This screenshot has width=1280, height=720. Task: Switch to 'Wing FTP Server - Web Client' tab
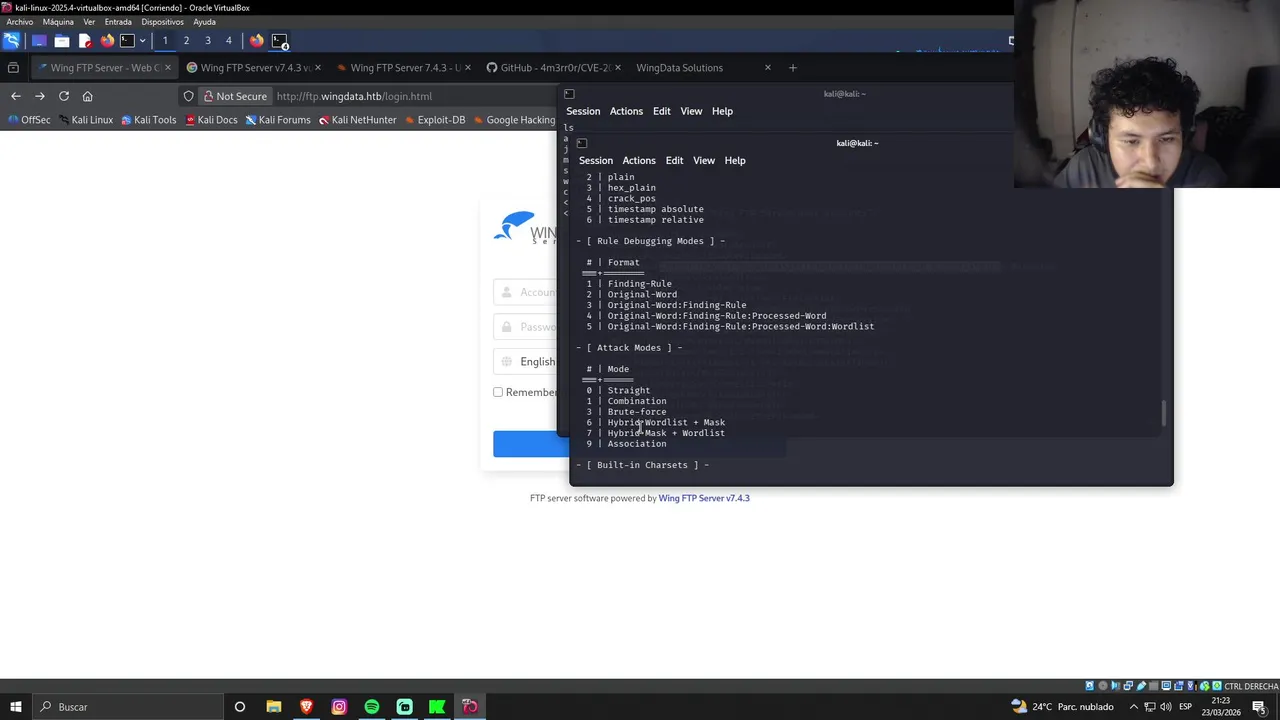[x=102, y=68]
